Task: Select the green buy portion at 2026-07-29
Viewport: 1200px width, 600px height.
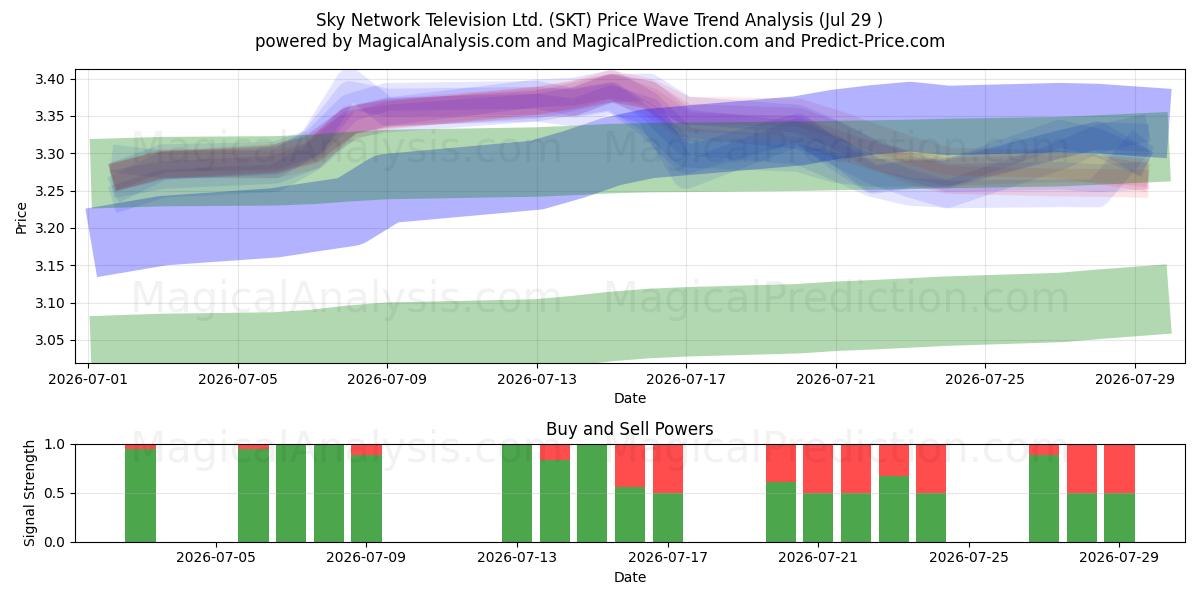Action: [1120, 518]
